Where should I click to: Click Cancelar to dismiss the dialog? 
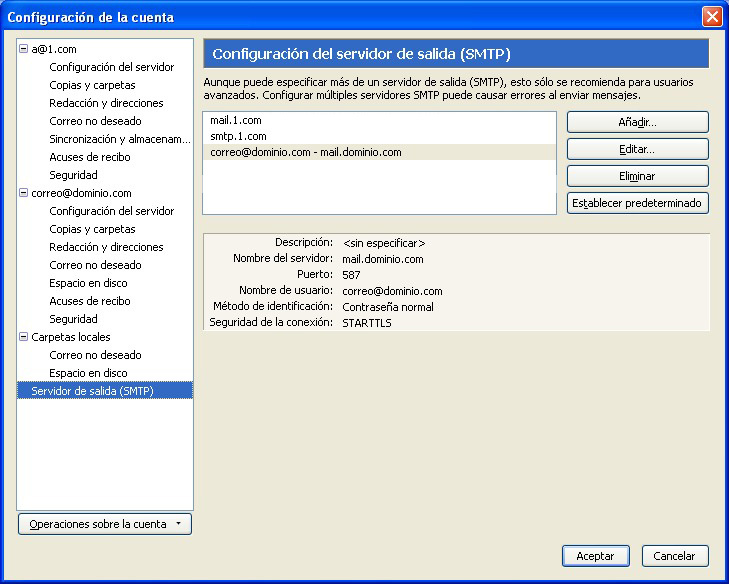pos(674,556)
